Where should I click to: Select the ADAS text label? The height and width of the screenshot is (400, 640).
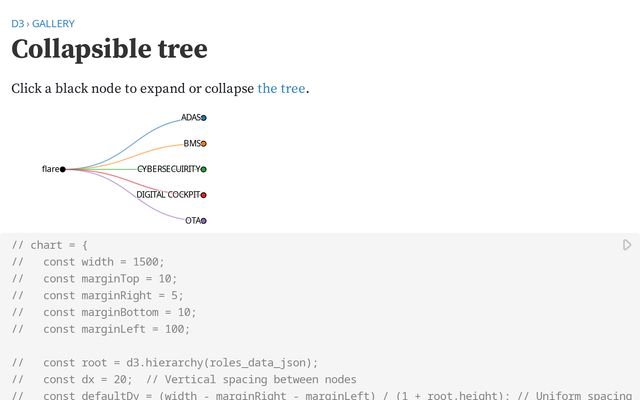point(190,118)
